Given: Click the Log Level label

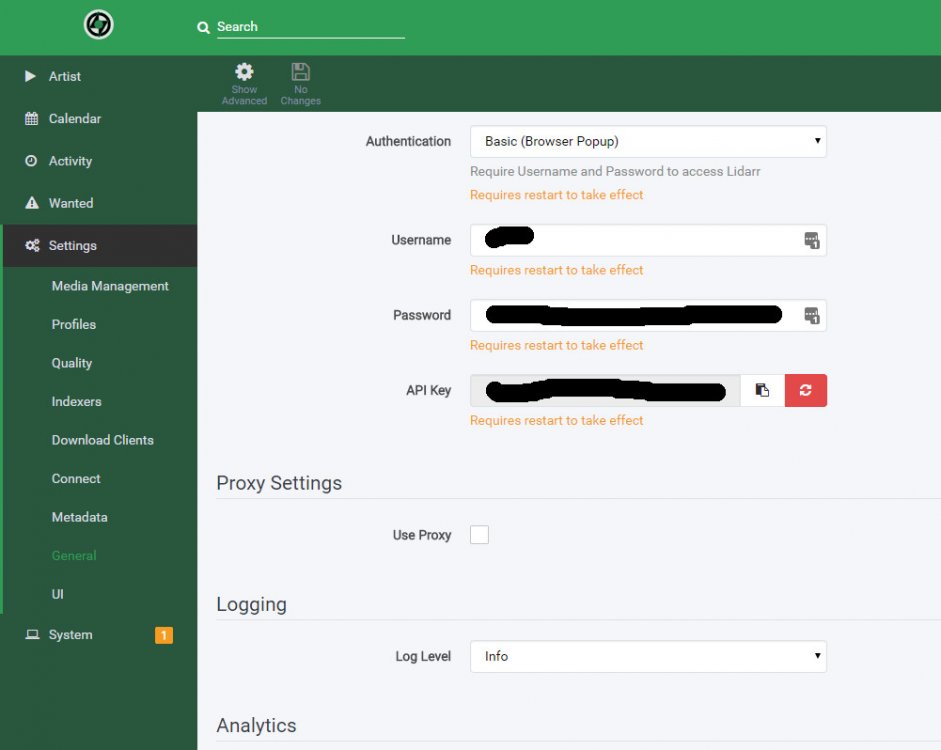Looking at the screenshot, I should point(423,656).
